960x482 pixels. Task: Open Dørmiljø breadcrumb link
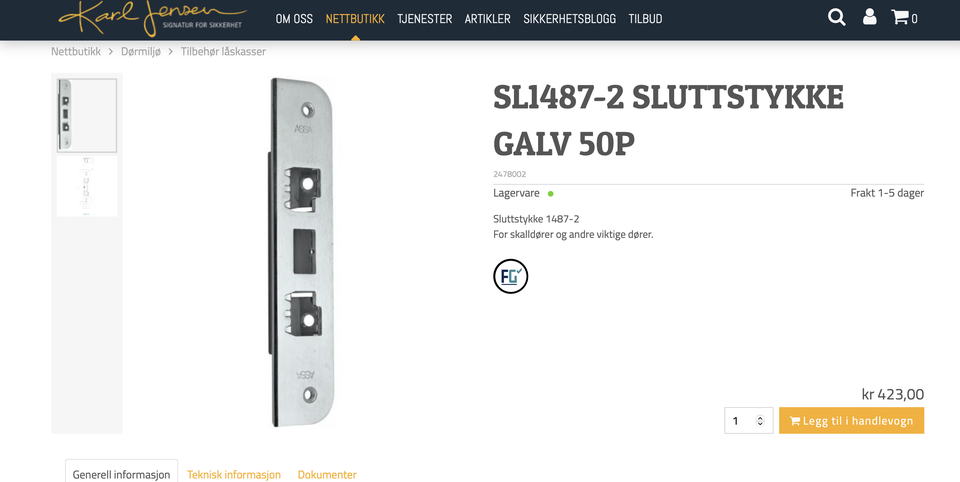click(141, 51)
